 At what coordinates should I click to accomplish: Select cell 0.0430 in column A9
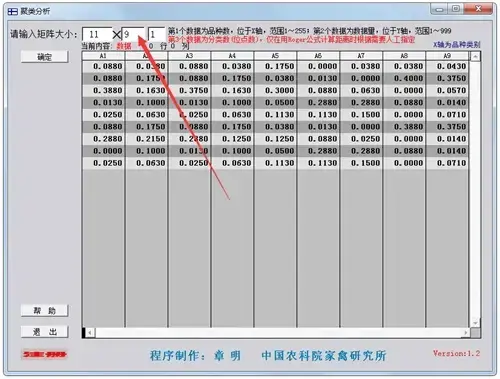447,66
